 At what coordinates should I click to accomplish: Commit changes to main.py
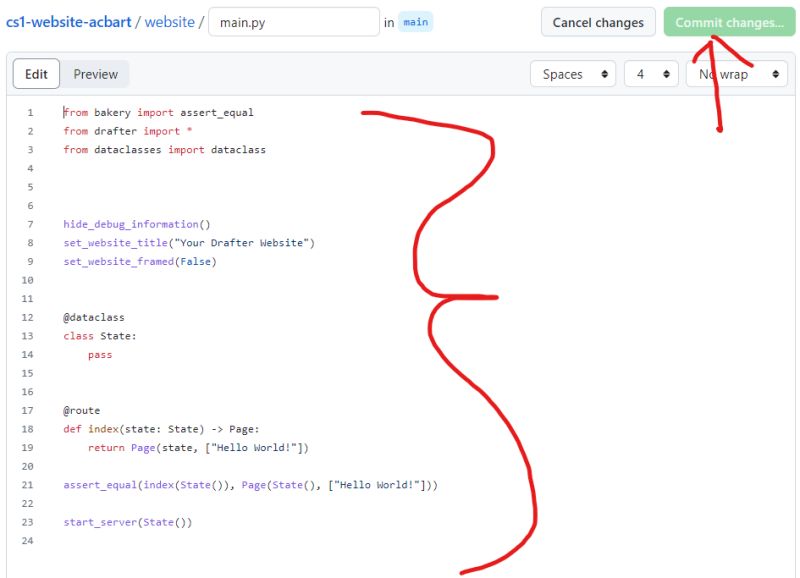pyautogui.click(x=729, y=22)
